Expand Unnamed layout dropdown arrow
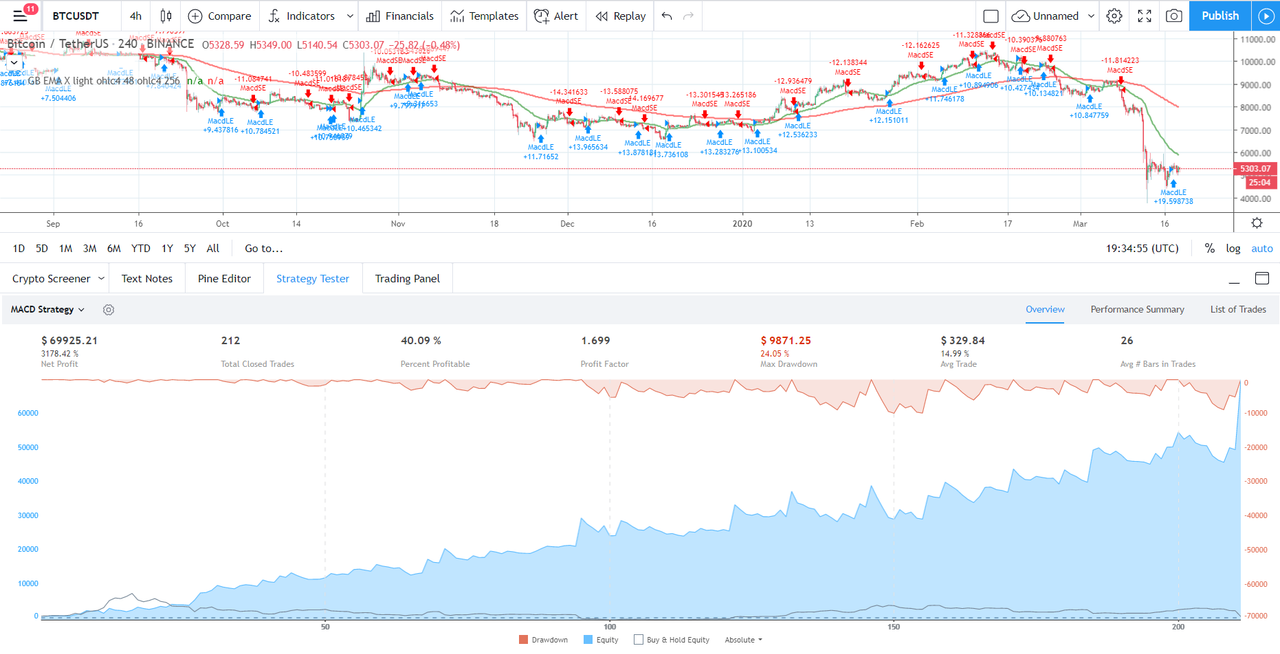Screen dimensions: 1280x654 (x=1089, y=16)
